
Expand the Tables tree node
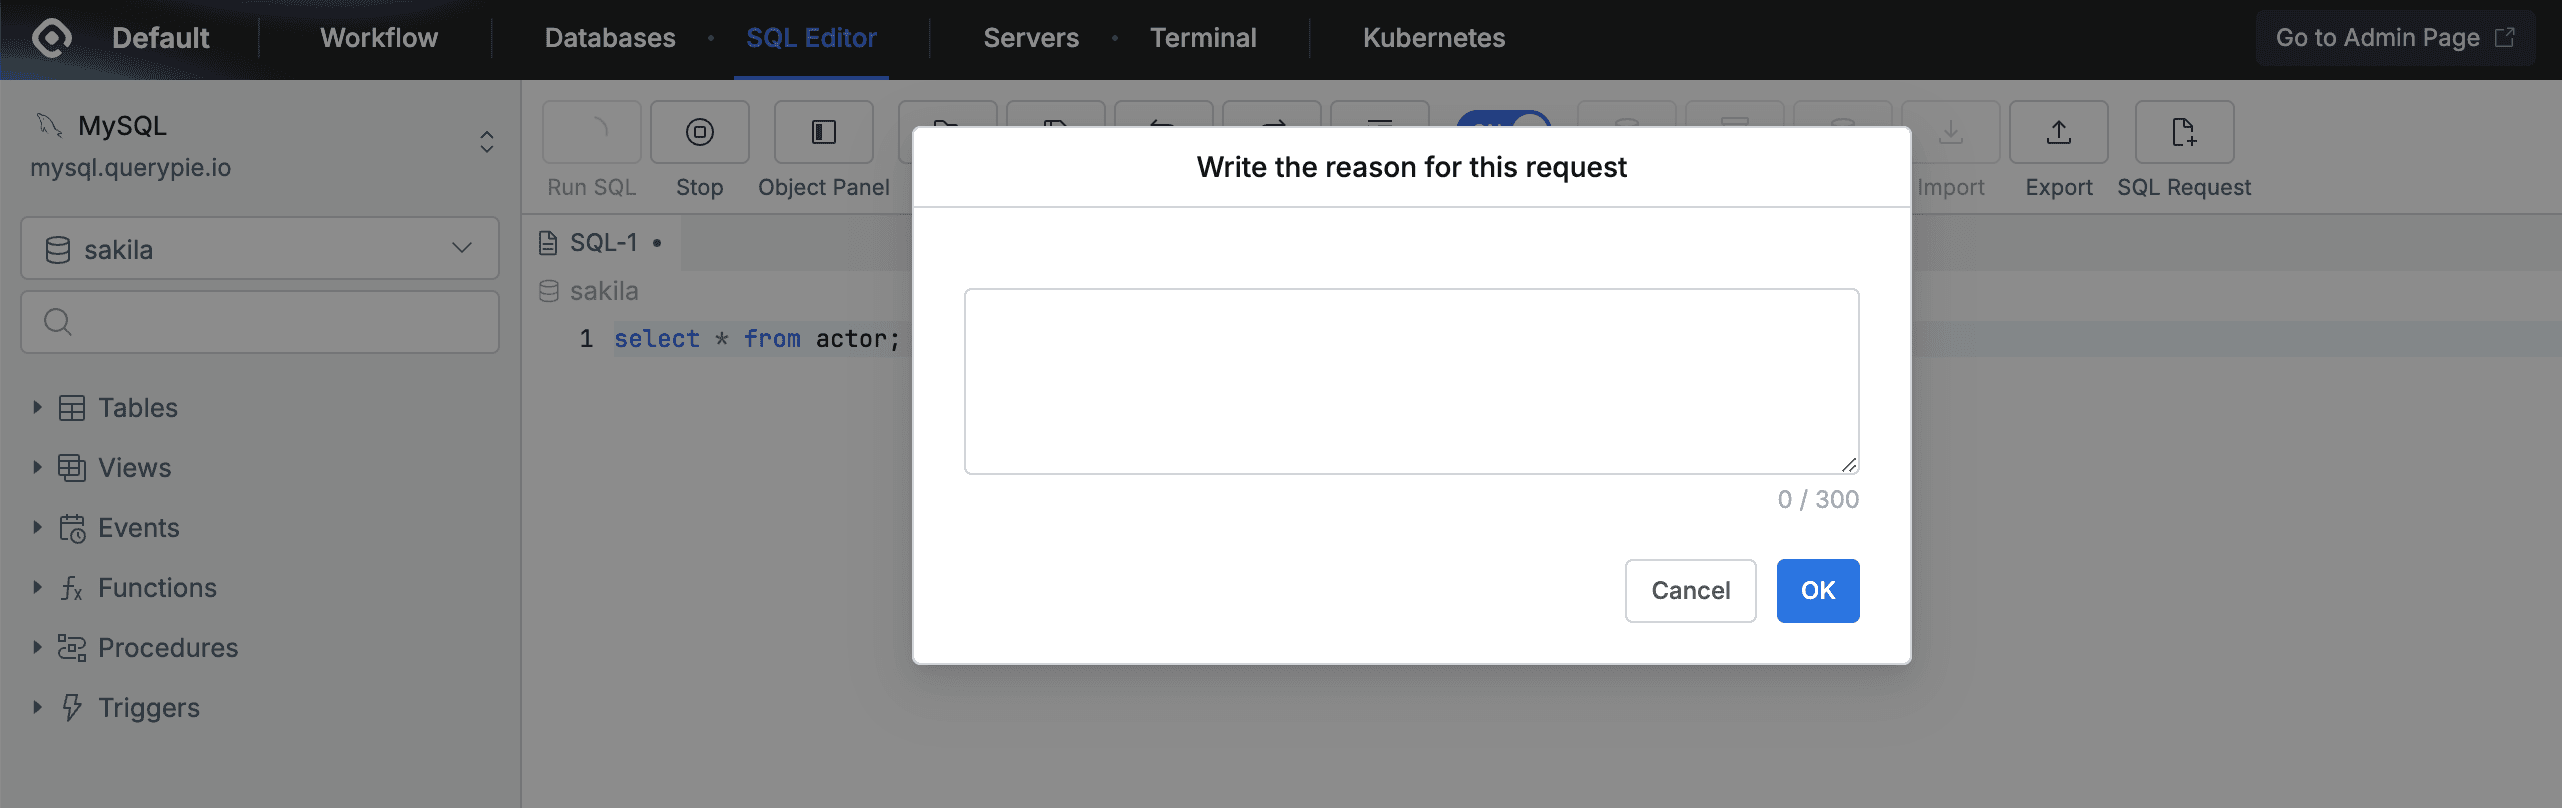37,407
